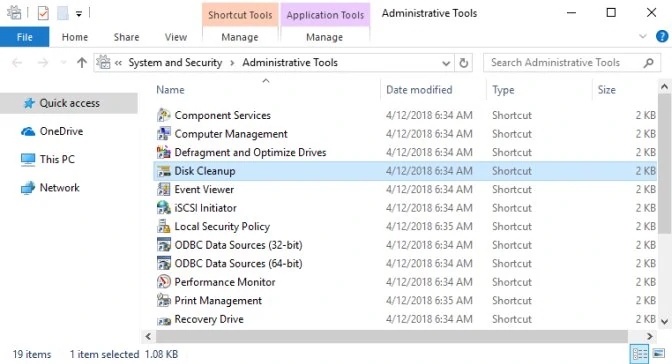The width and height of the screenshot is (672, 364).
Task: Click the Event Viewer file name
Action: [x=204, y=190]
